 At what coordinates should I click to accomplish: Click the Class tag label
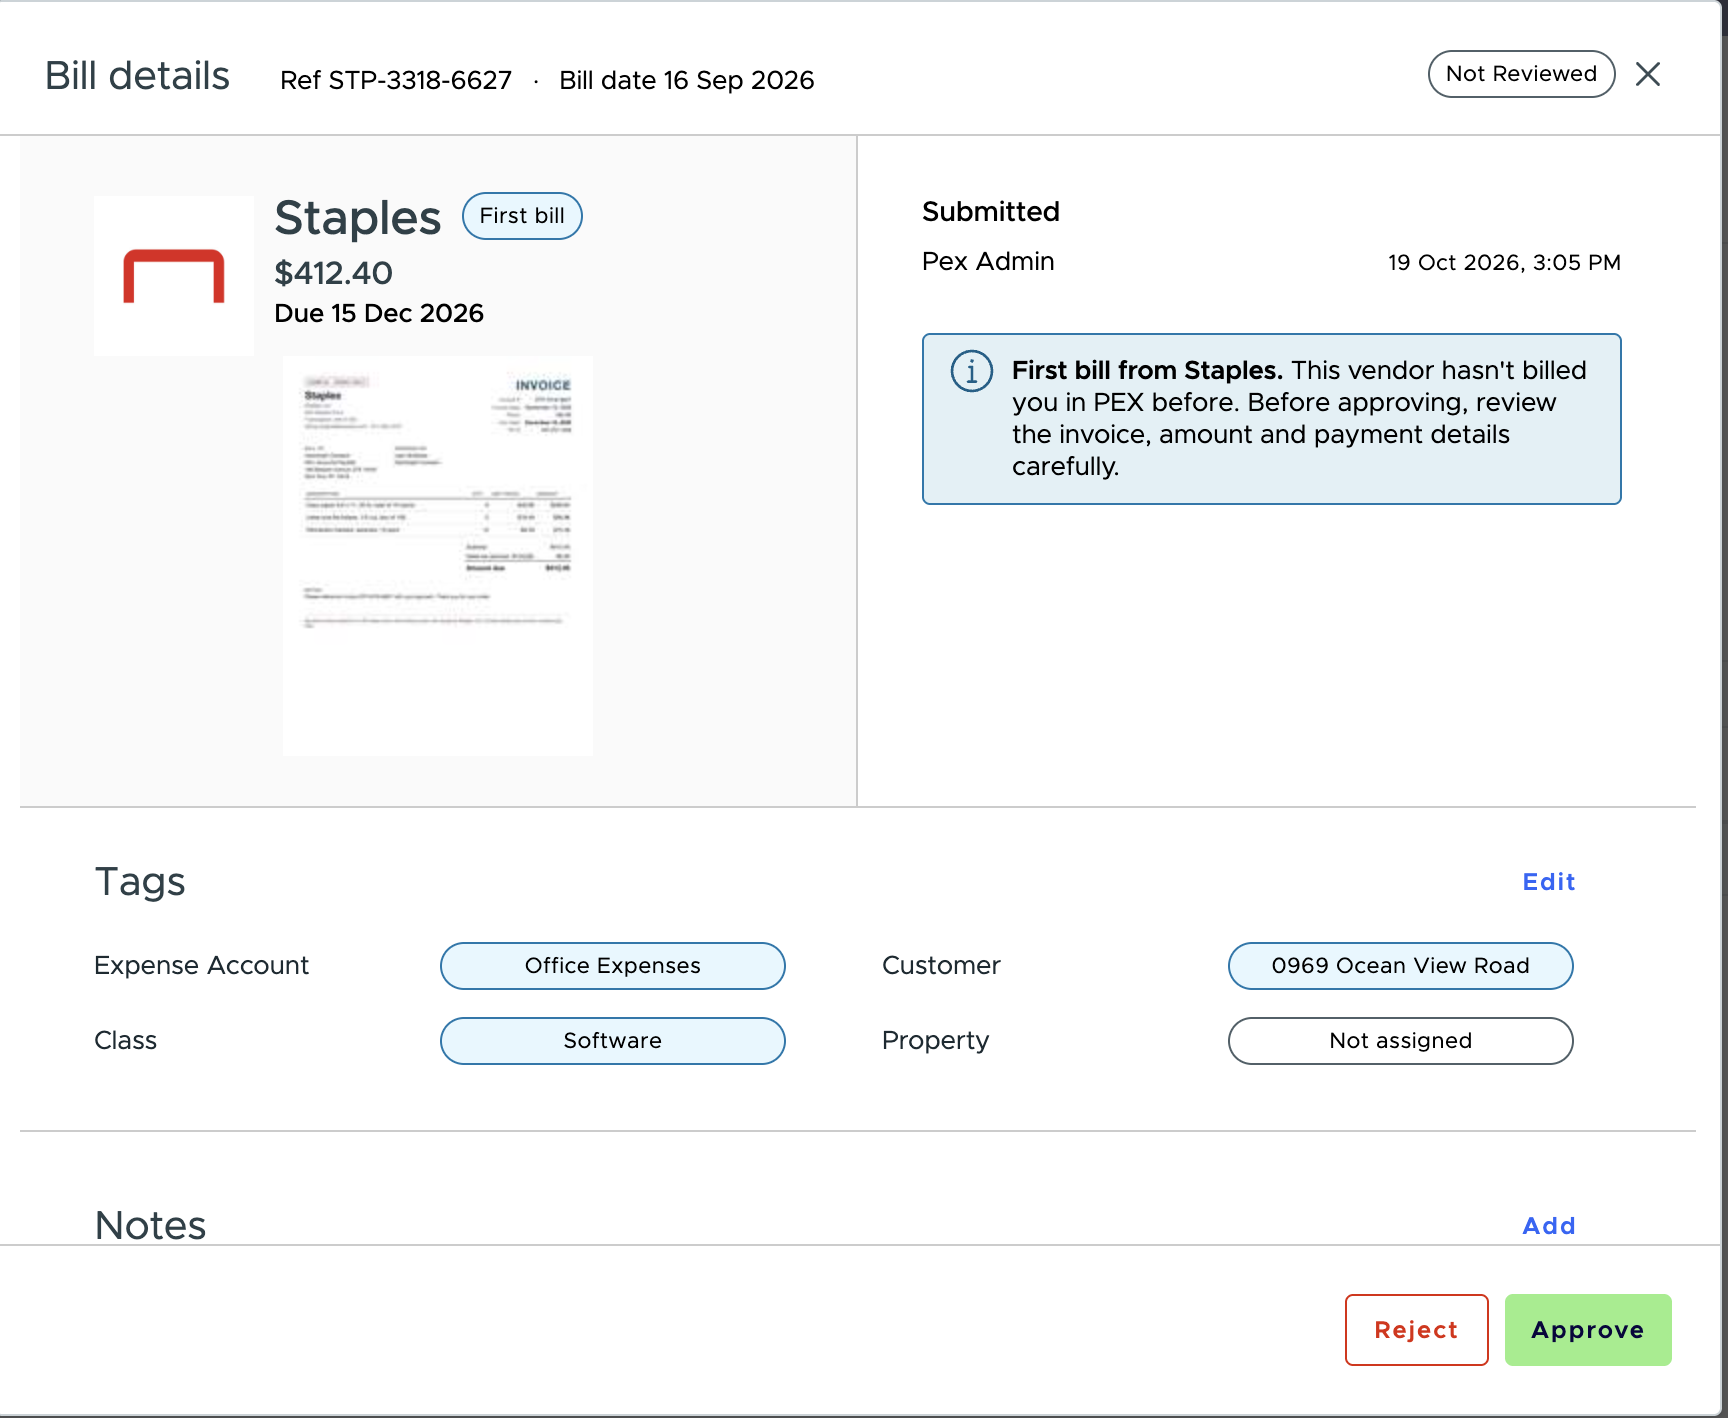(125, 1041)
